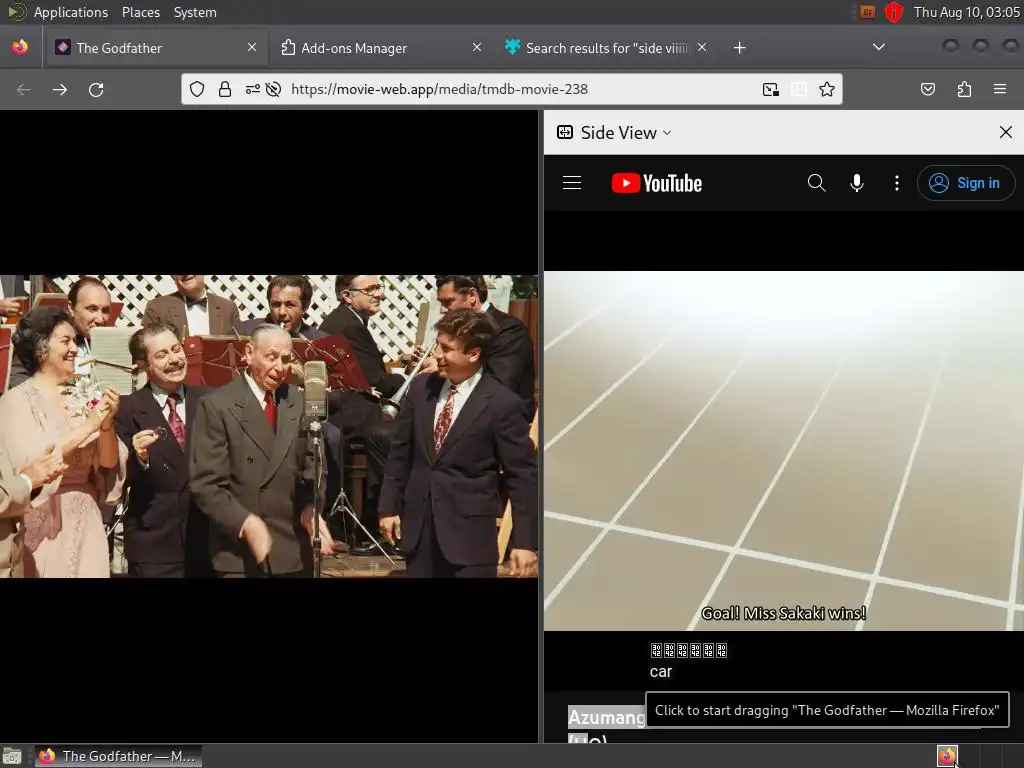Close The Godfather tab
The image size is (1024, 768).
click(x=252, y=47)
